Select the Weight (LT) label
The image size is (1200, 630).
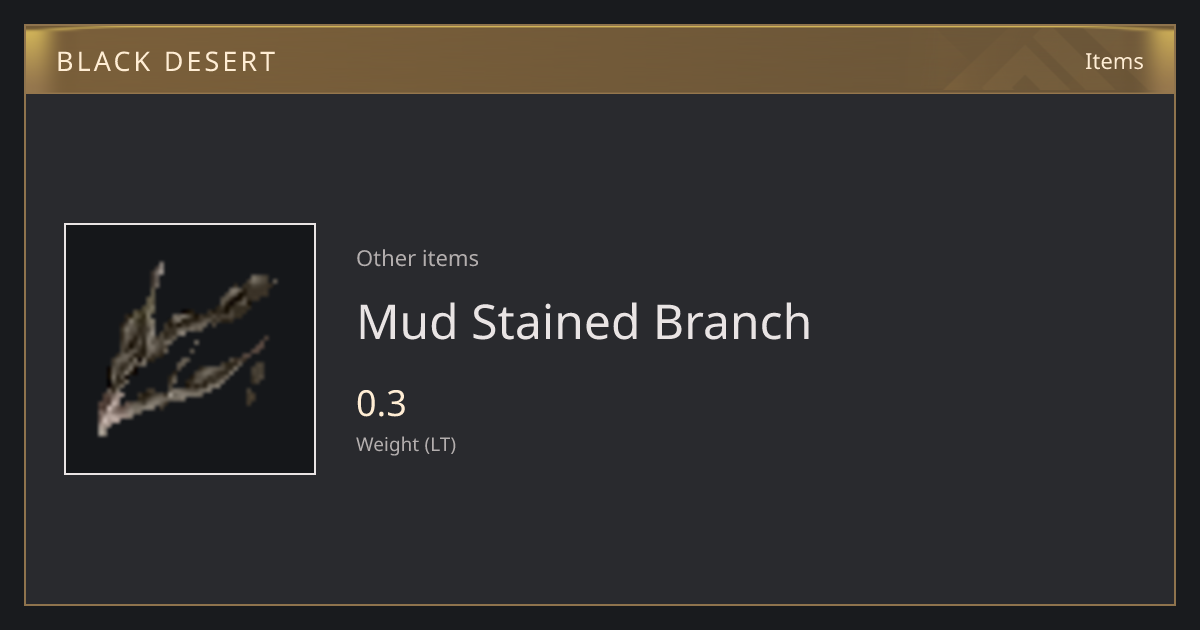406,445
